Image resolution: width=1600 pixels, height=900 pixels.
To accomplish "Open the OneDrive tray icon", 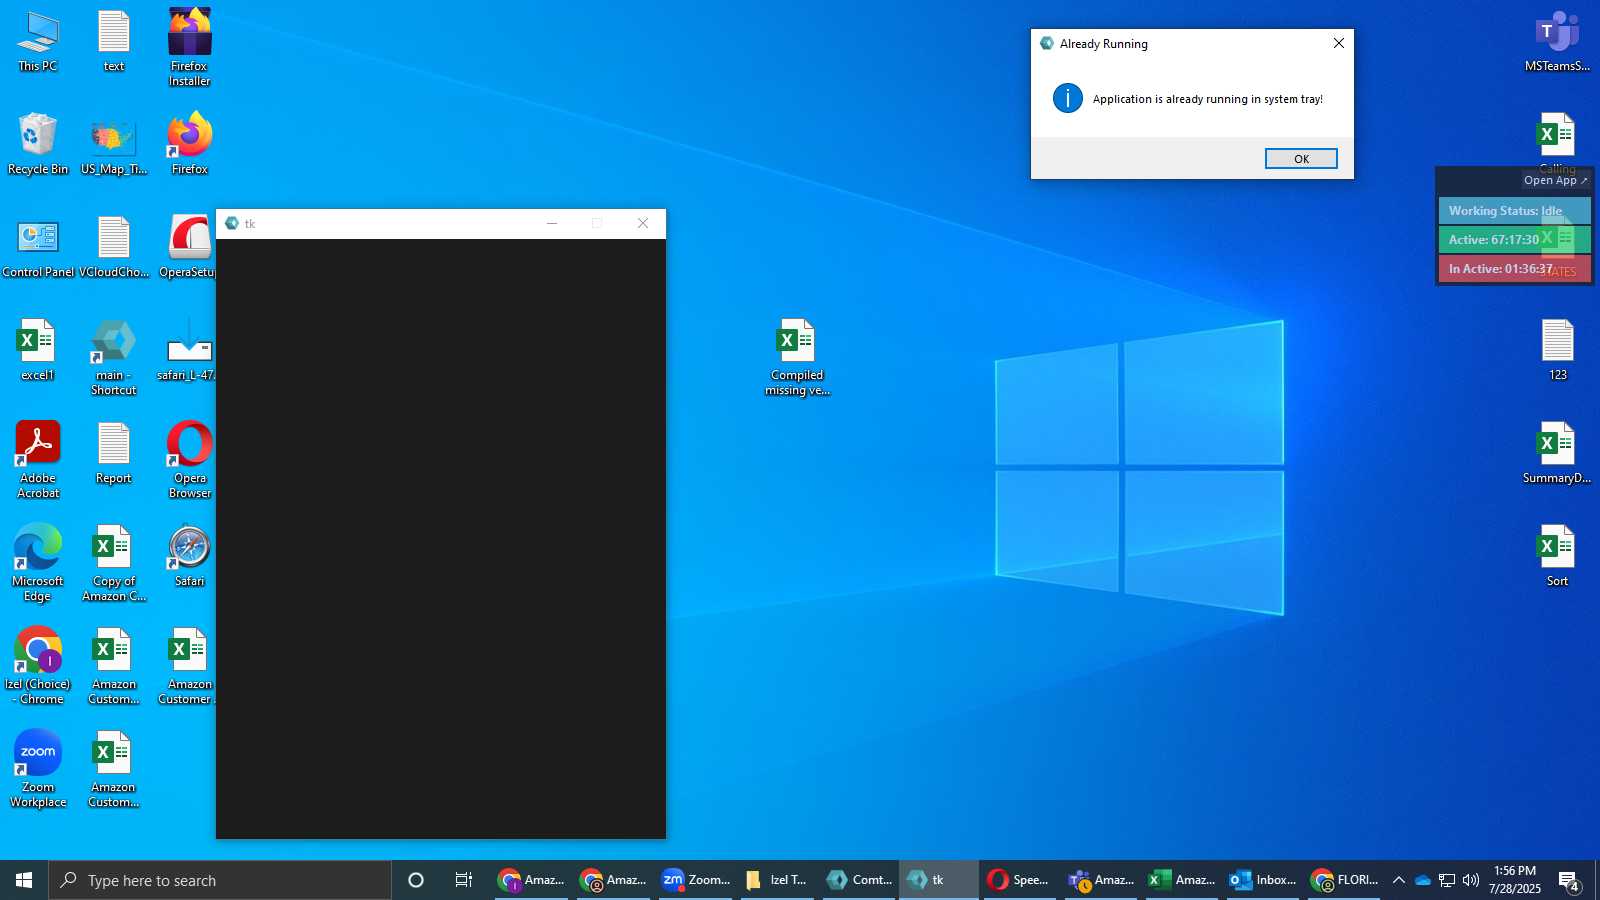I will tap(1422, 880).
